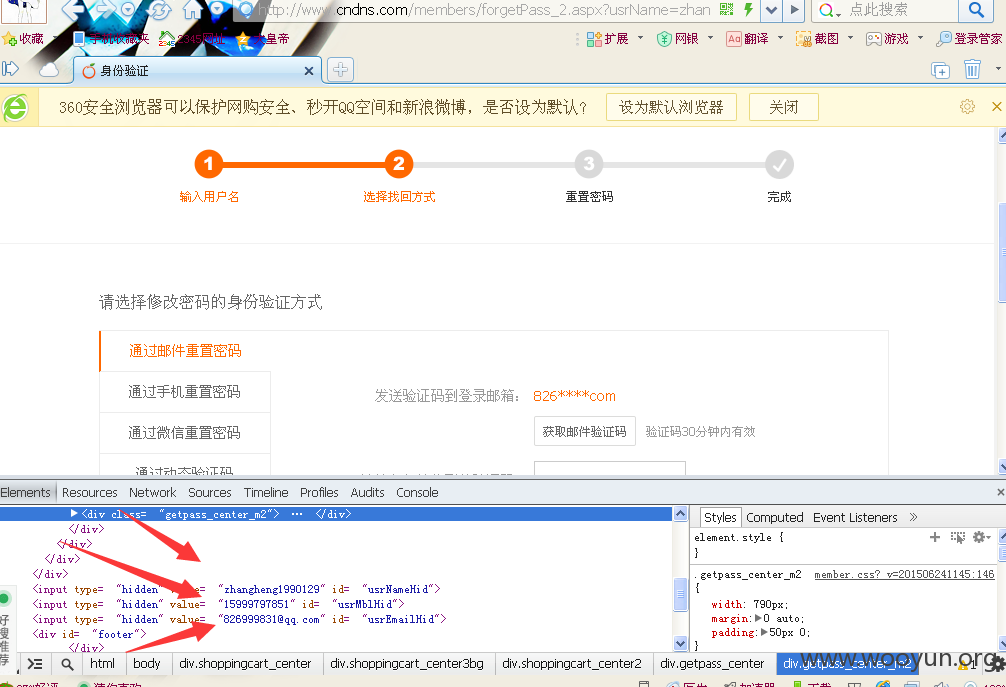Switch to DevTools Timeline tab
This screenshot has width=1006, height=687.
(x=266, y=493)
